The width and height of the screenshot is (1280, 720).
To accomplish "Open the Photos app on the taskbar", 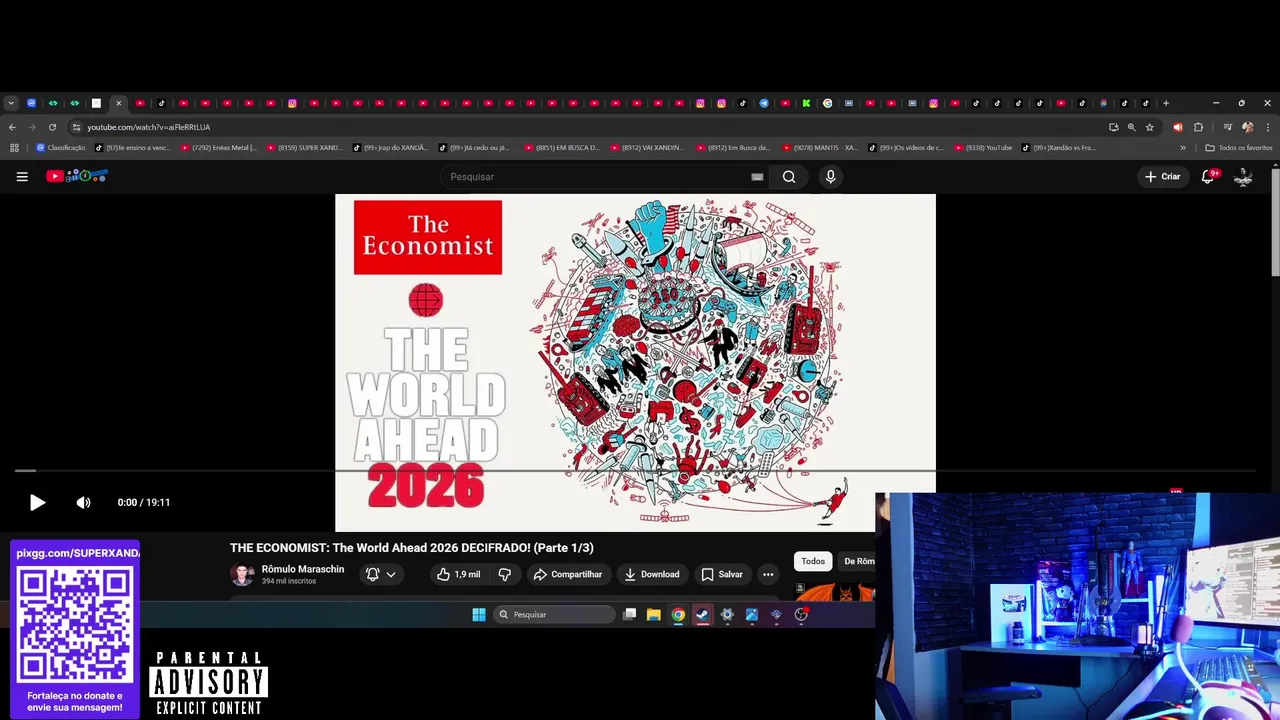I will click(x=752, y=615).
